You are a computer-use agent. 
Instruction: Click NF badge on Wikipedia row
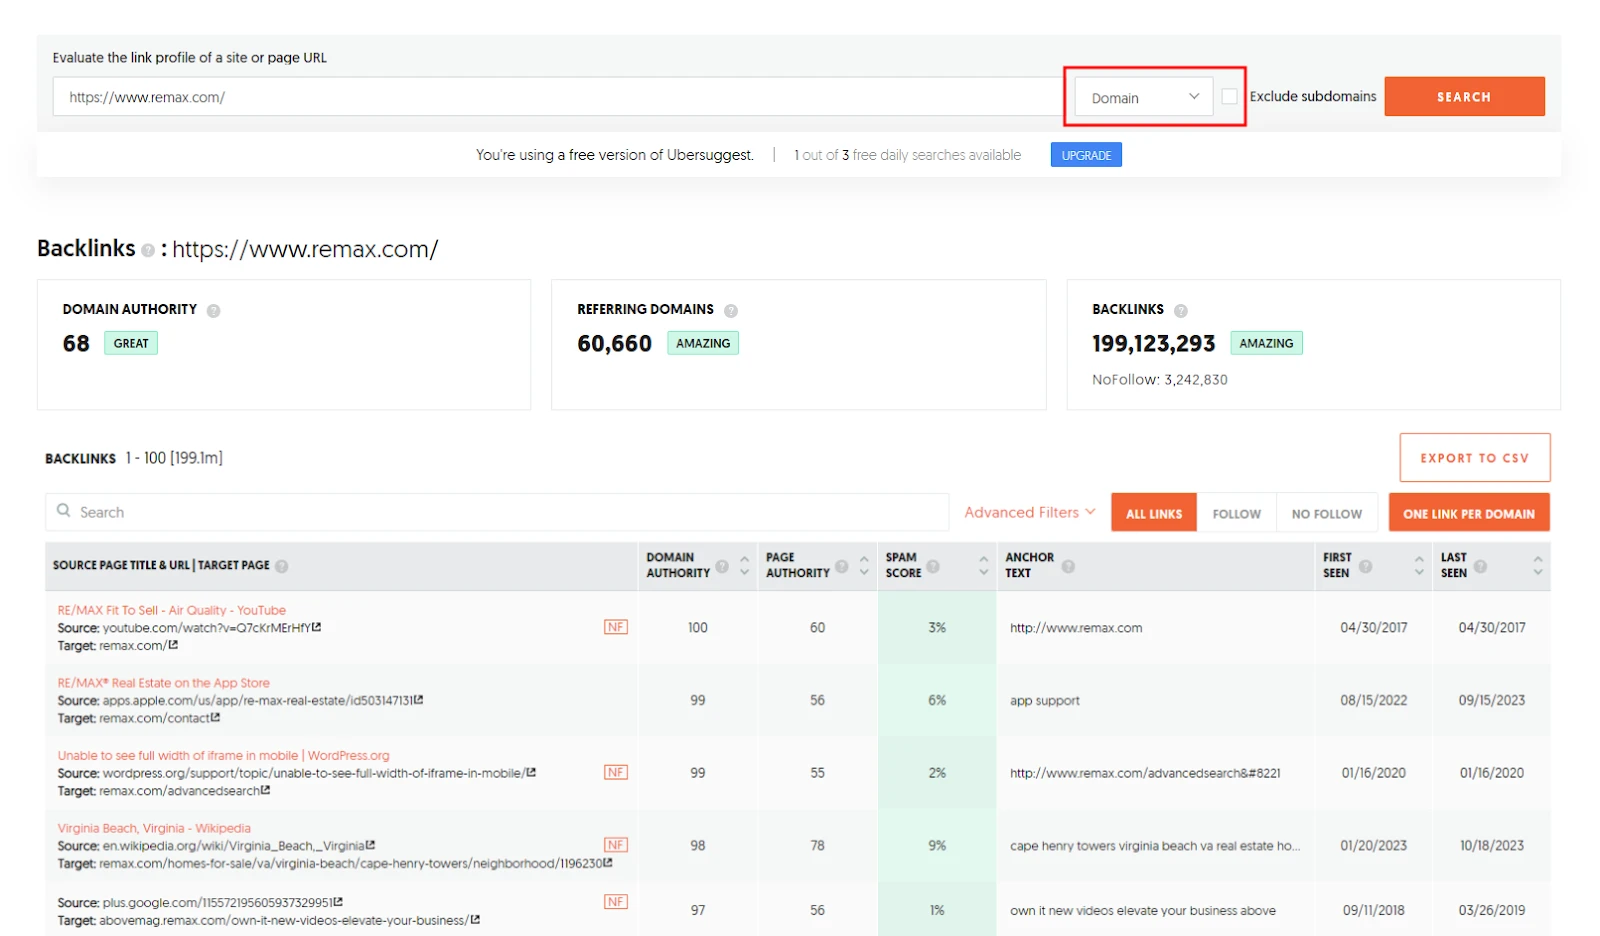pos(616,845)
